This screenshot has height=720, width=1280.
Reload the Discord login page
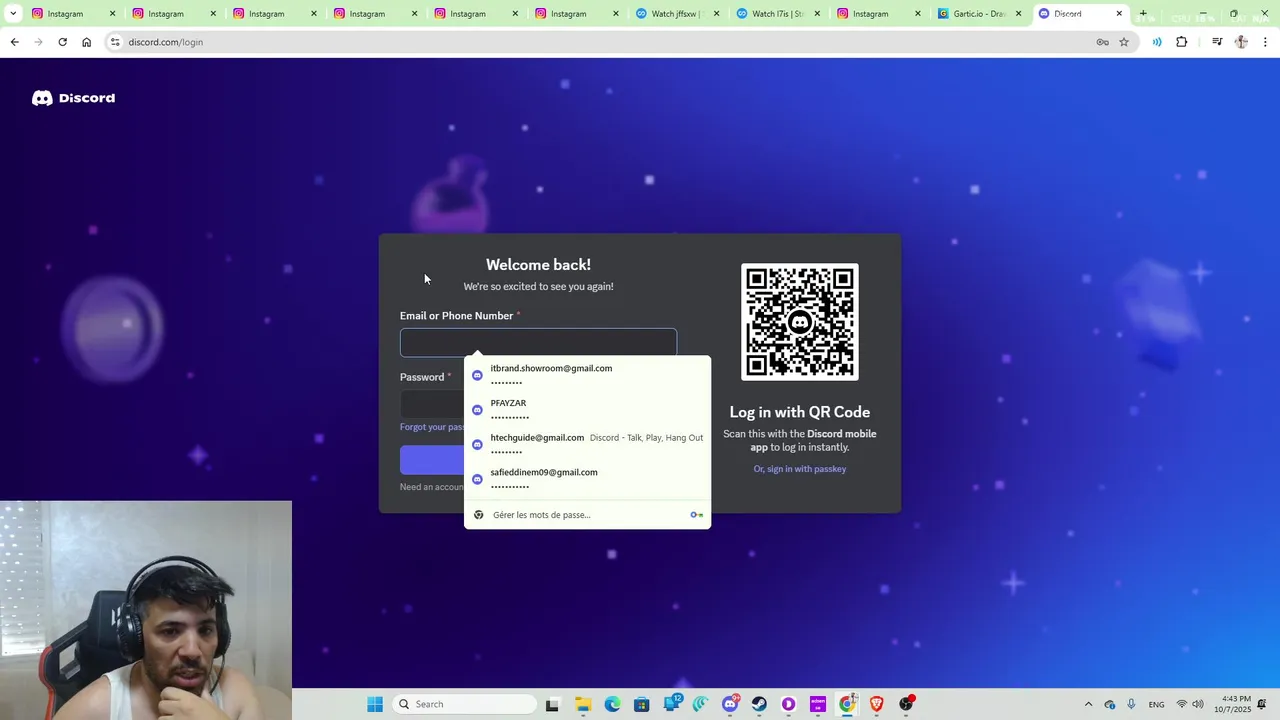coord(62,42)
